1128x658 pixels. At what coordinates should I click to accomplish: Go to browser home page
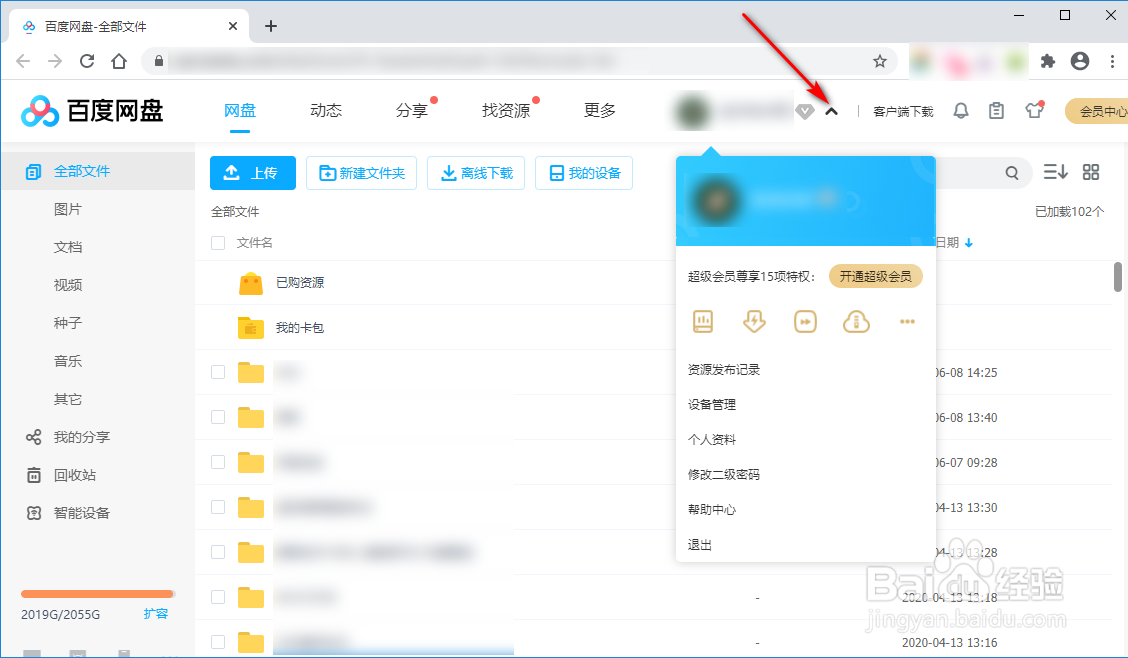(119, 61)
